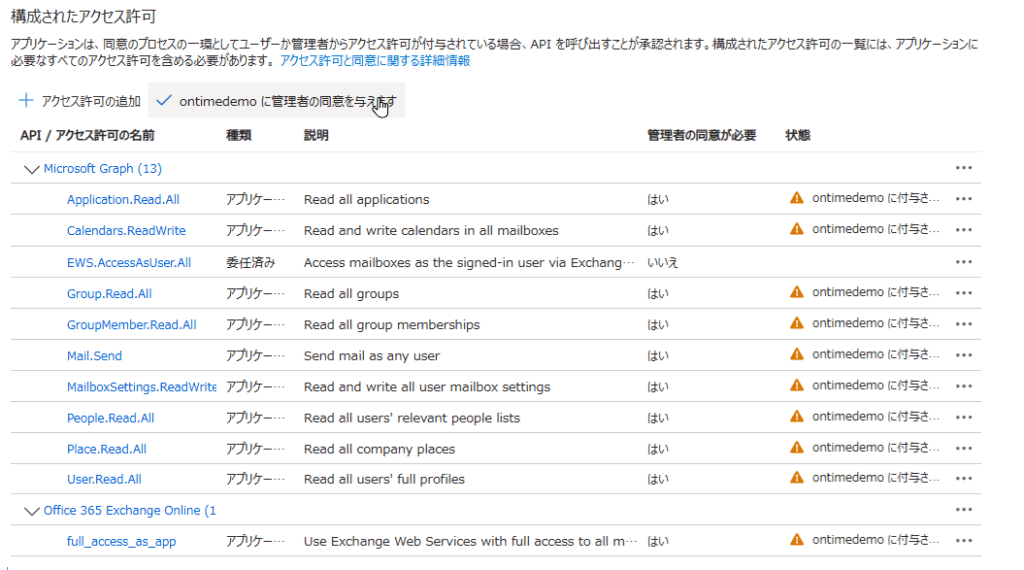
Task: Open the GroupMember.Read.All permission link
Action: pos(131,325)
